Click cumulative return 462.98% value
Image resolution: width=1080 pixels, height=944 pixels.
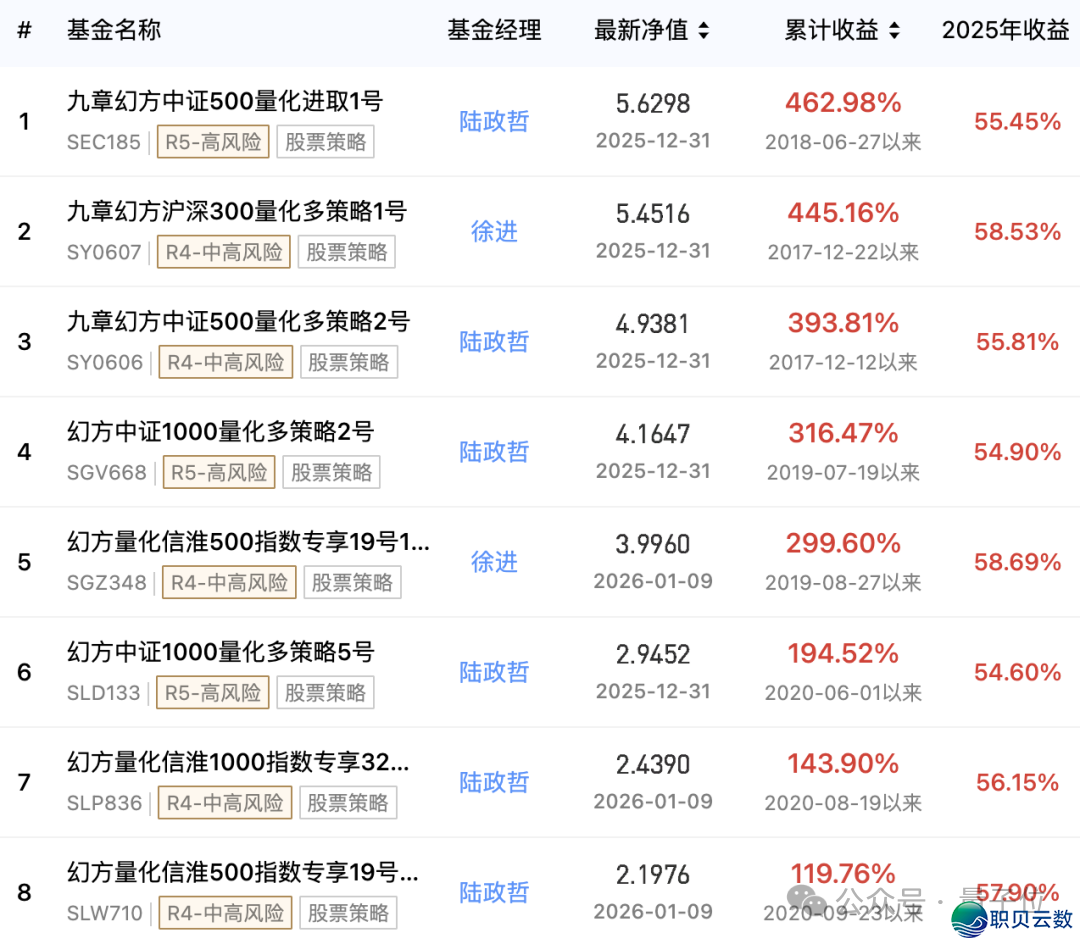click(x=843, y=103)
